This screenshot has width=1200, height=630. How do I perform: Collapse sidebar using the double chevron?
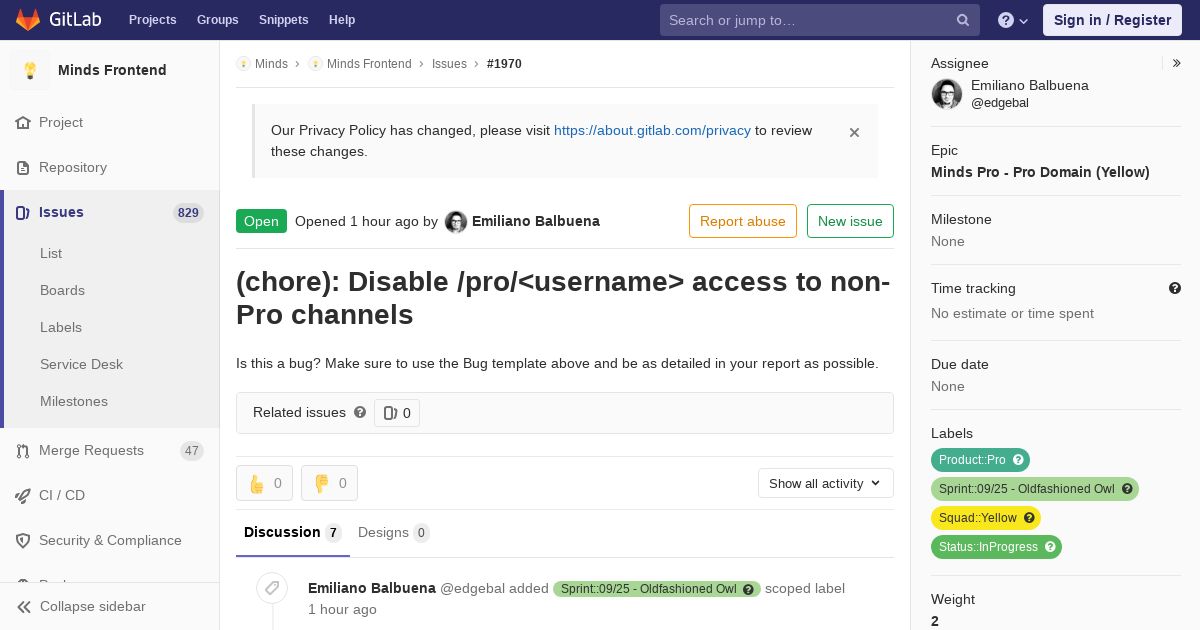tap(23, 607)
